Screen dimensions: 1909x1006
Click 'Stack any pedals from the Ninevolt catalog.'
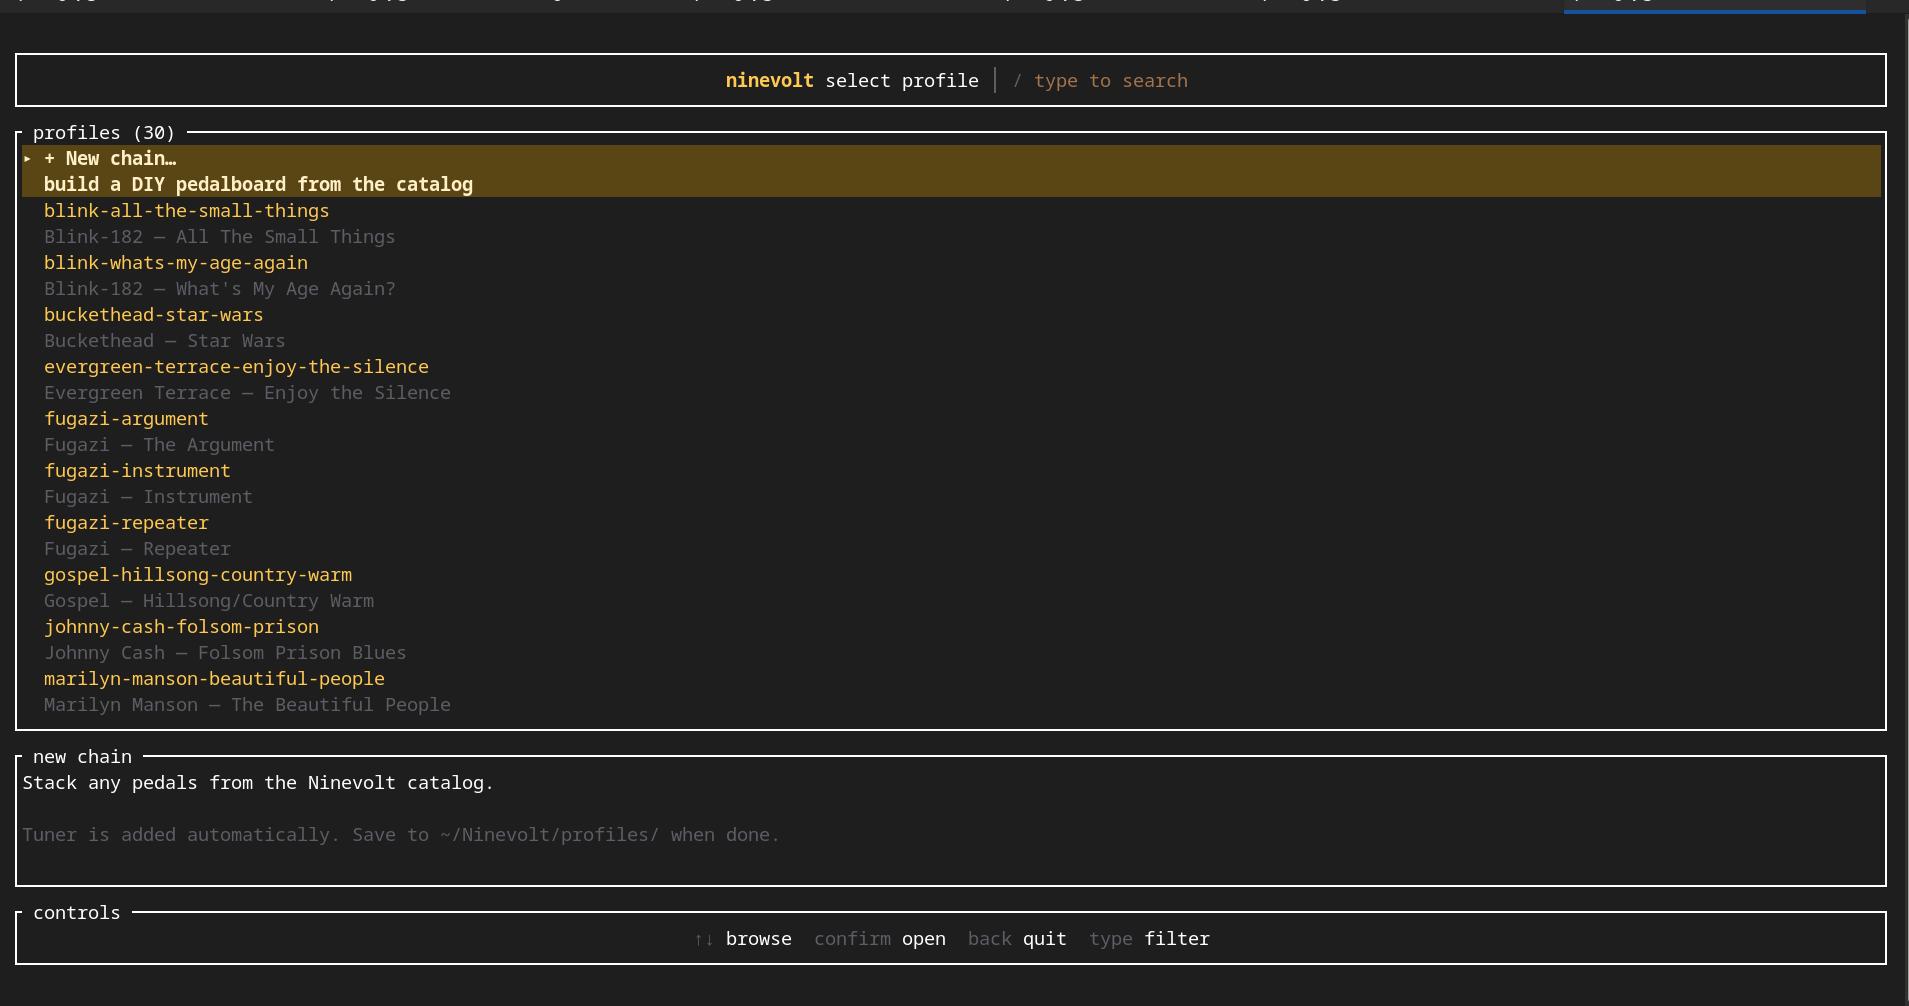258,782
